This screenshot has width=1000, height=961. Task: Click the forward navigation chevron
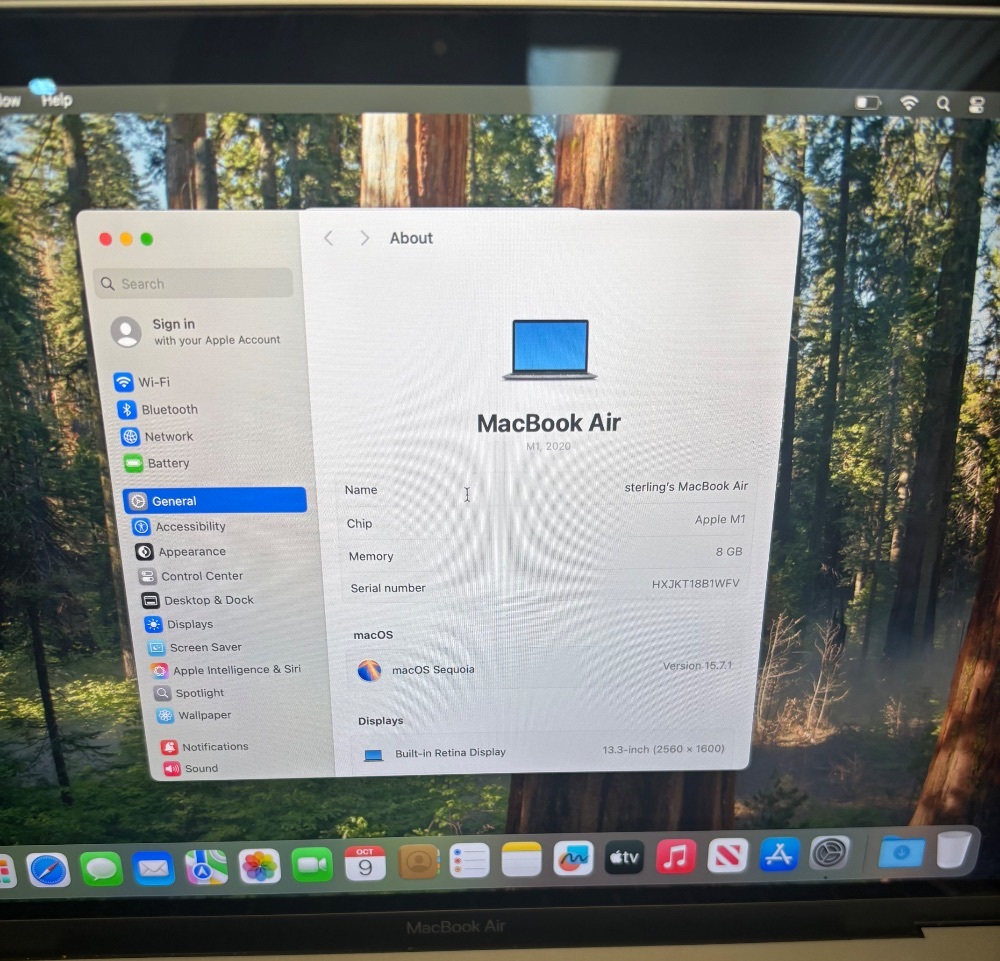point(364,238)
